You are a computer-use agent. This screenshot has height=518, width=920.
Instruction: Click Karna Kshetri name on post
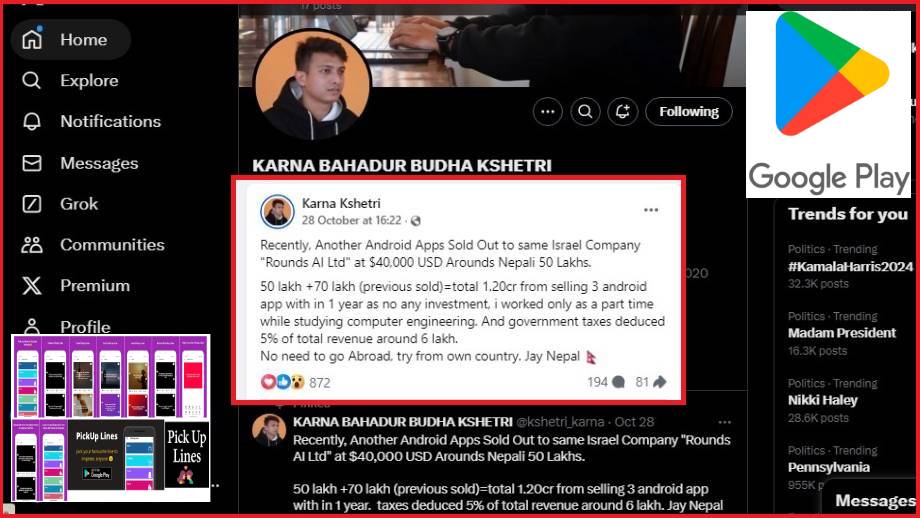[x=341, y=203]
